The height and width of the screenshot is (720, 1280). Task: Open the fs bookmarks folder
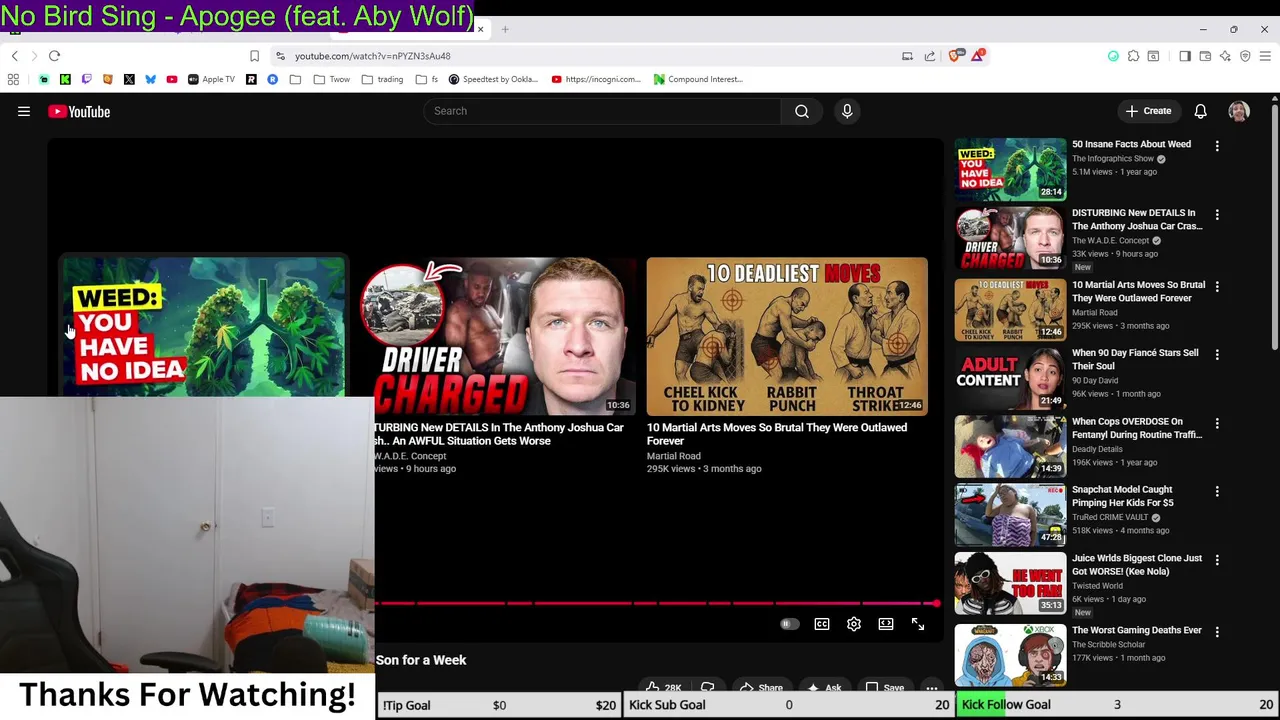[x=427, y=79]
